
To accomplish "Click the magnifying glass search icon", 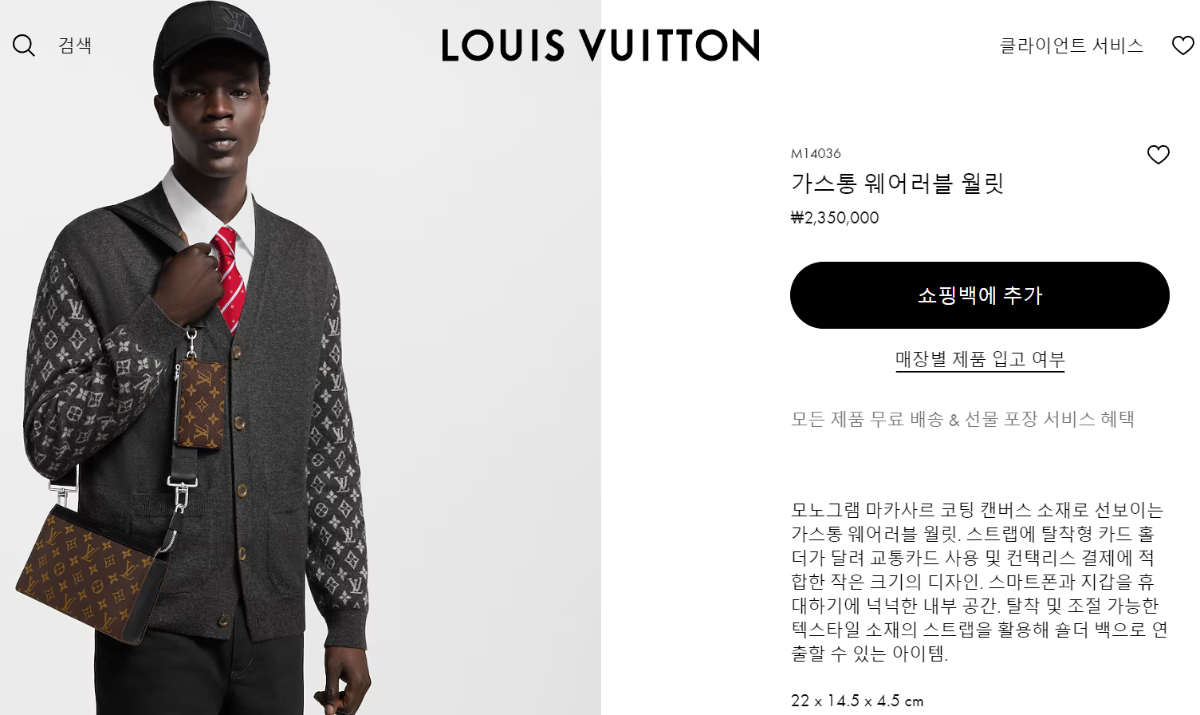I will [x=24, y=45].
